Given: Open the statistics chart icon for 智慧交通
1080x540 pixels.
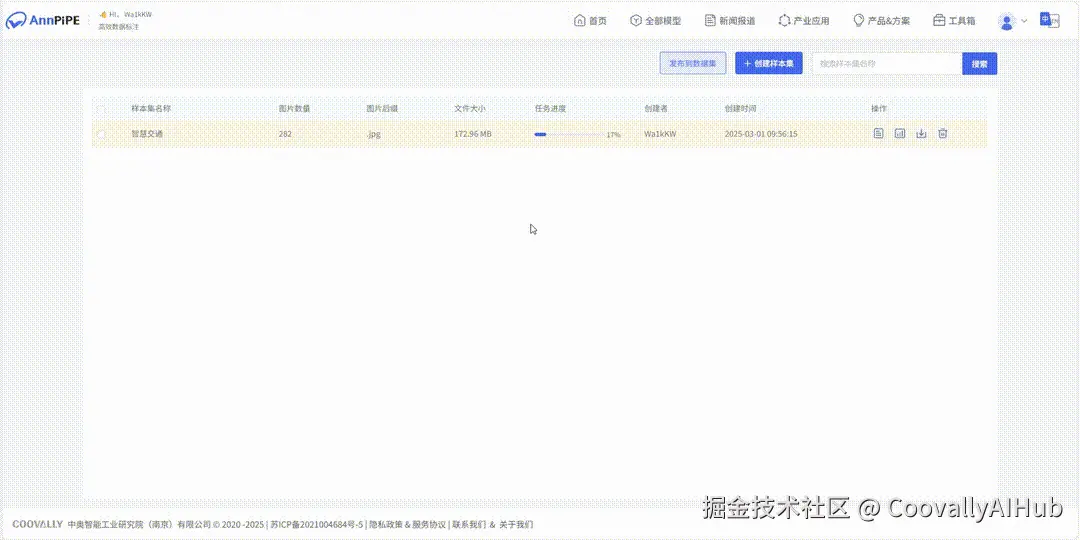Looking at the screenshot, I should coord(900,134).
